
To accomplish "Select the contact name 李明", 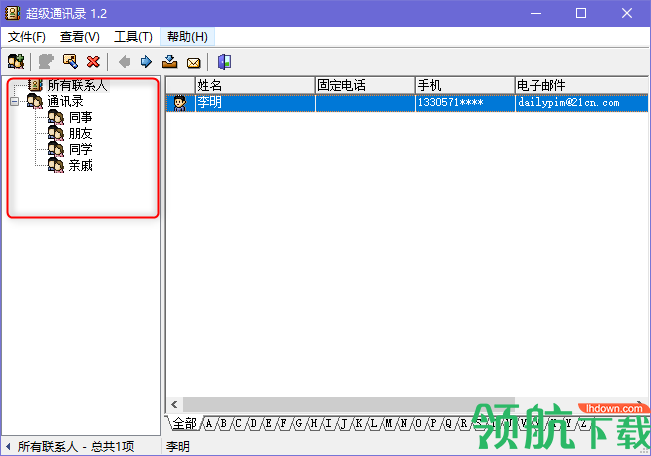I will point(209,103).
